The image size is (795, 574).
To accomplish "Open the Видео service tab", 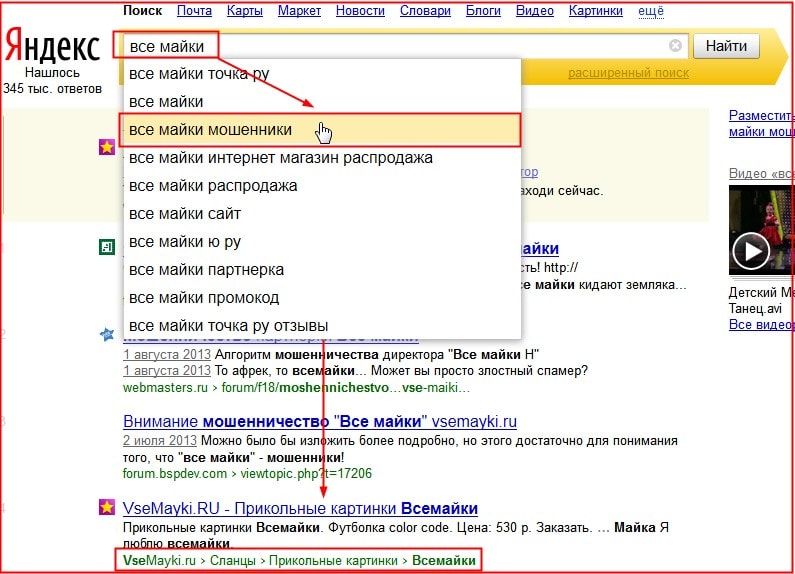I will [x=535, y=11].
